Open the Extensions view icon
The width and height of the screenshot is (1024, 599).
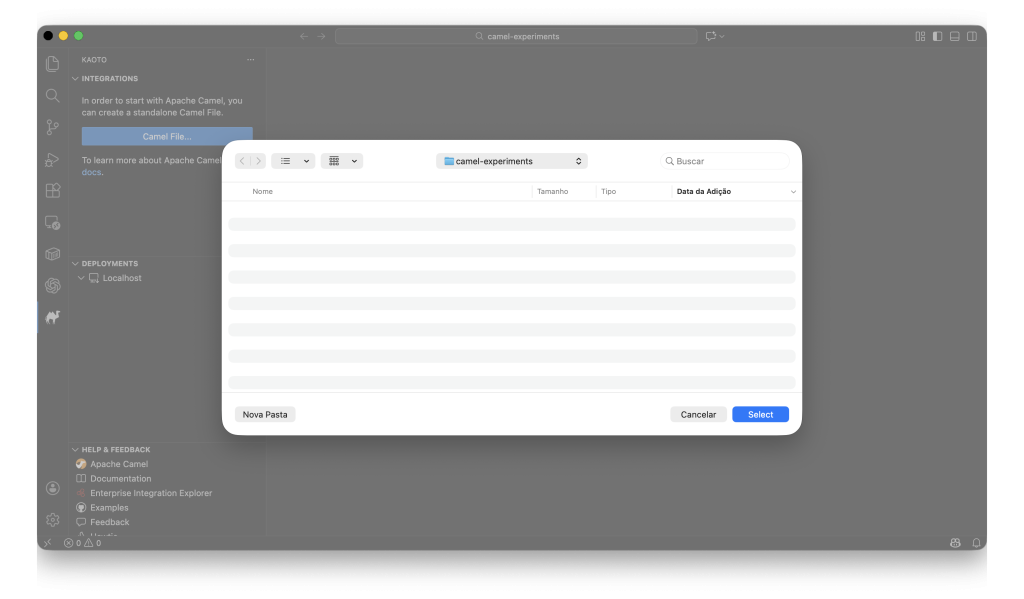(52, 190)
